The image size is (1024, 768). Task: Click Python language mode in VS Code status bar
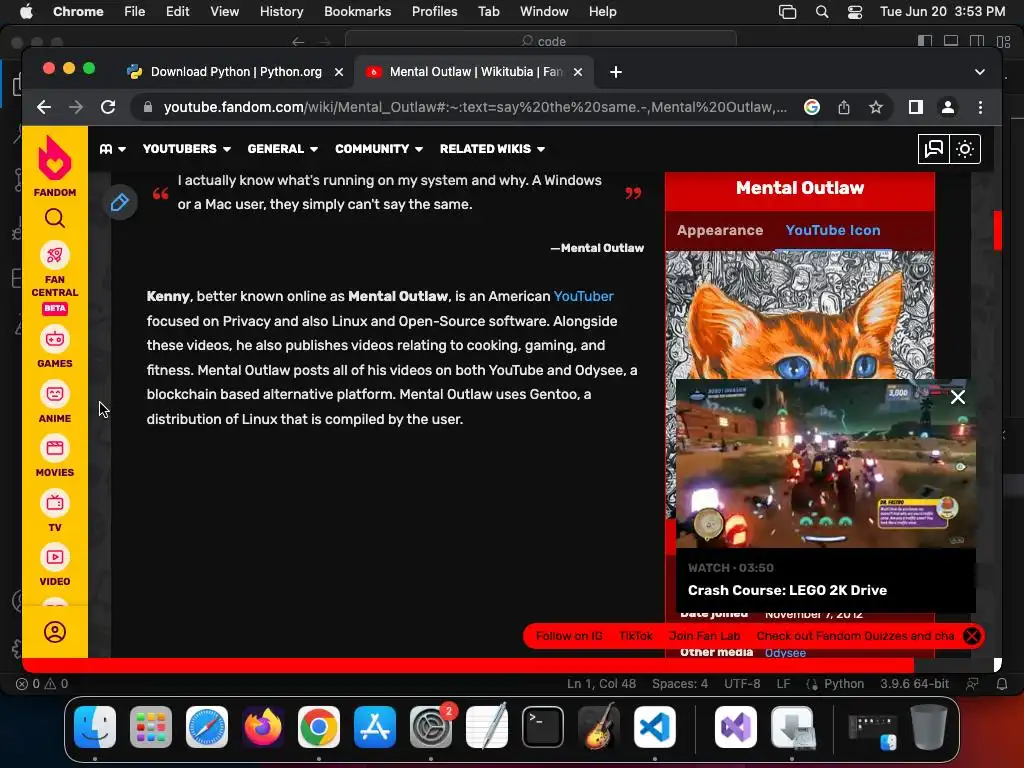(843, 684)
